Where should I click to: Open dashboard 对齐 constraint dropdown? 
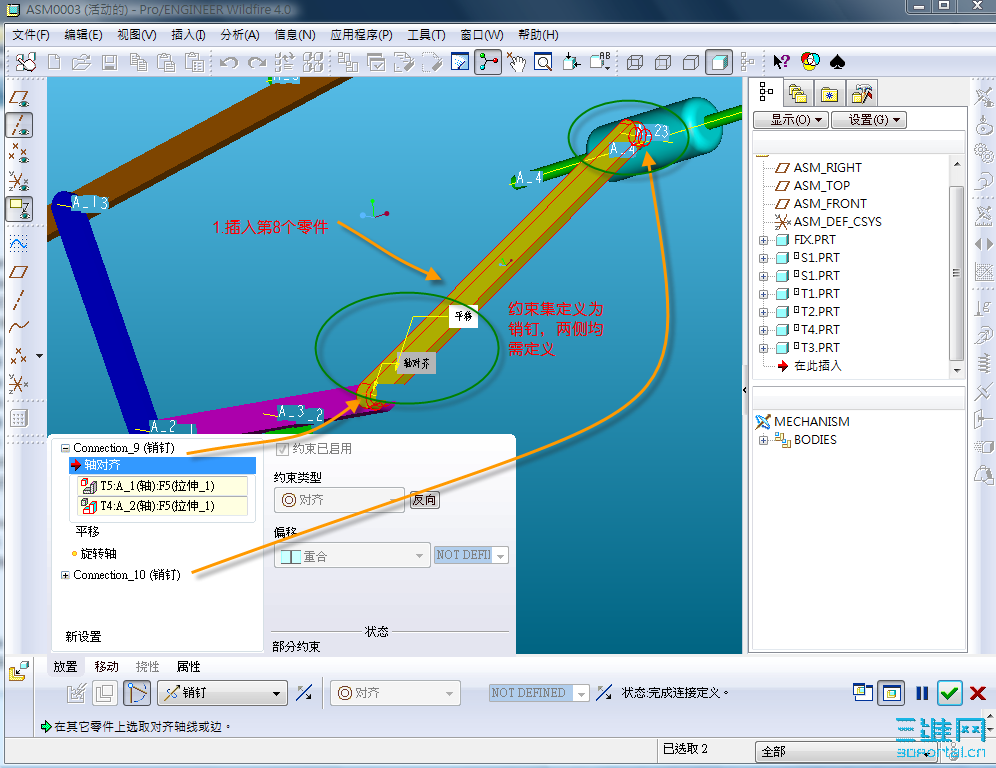pos(395,693)
